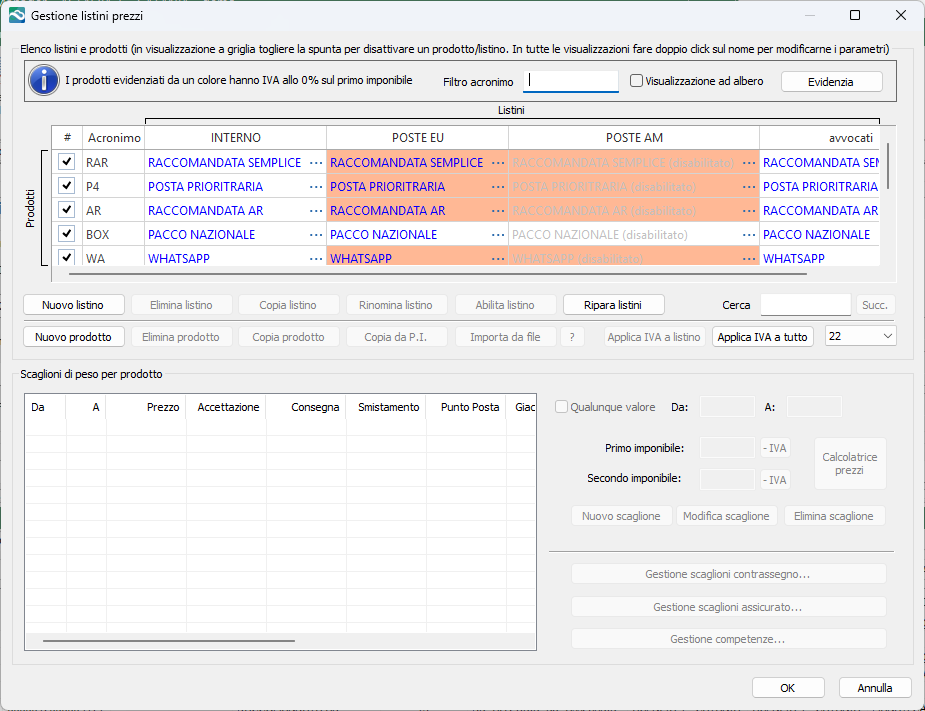Uncheck the RAR product checkbox

[67, 162]
